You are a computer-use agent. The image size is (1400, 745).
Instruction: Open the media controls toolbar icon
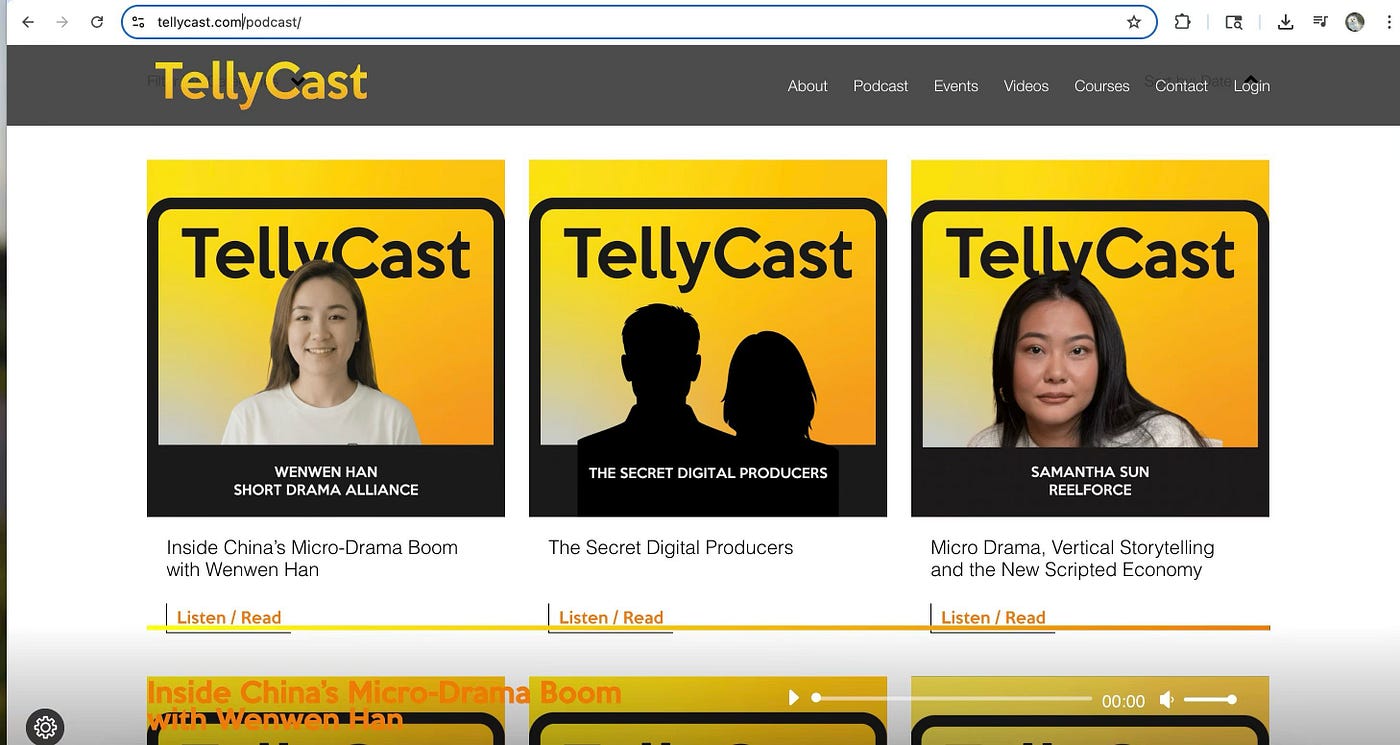click(1320, 22)
